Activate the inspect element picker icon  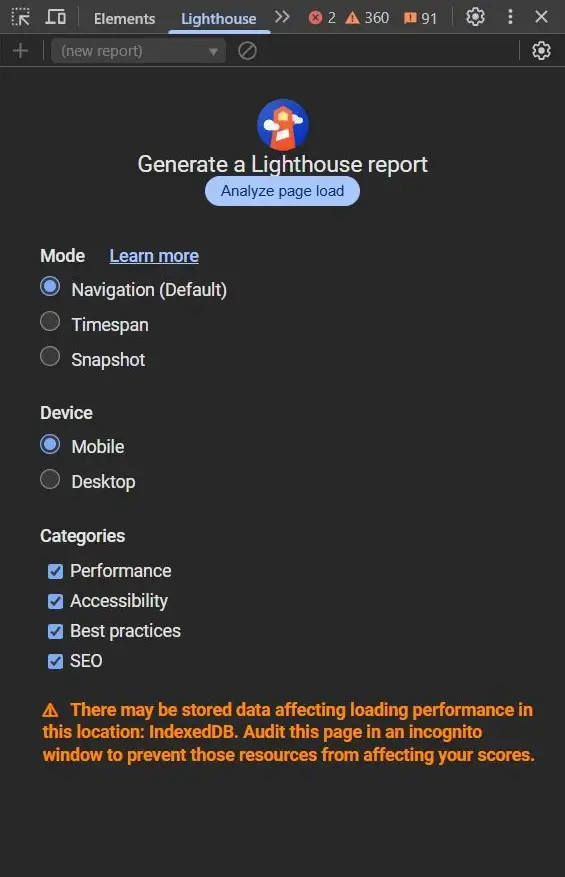[21, 17]
